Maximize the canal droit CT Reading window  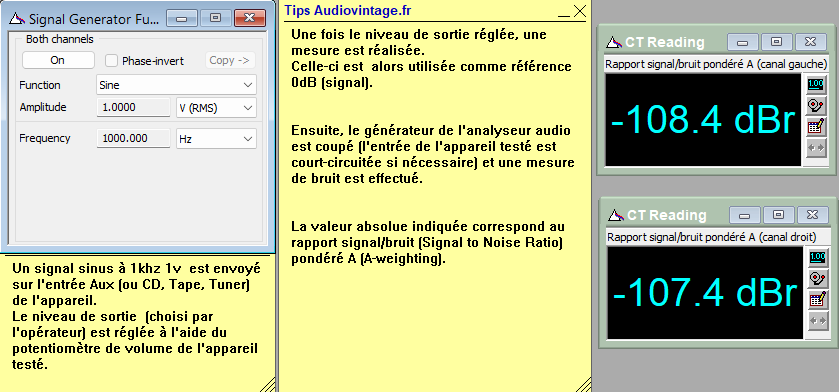click(x=779, y=215)
